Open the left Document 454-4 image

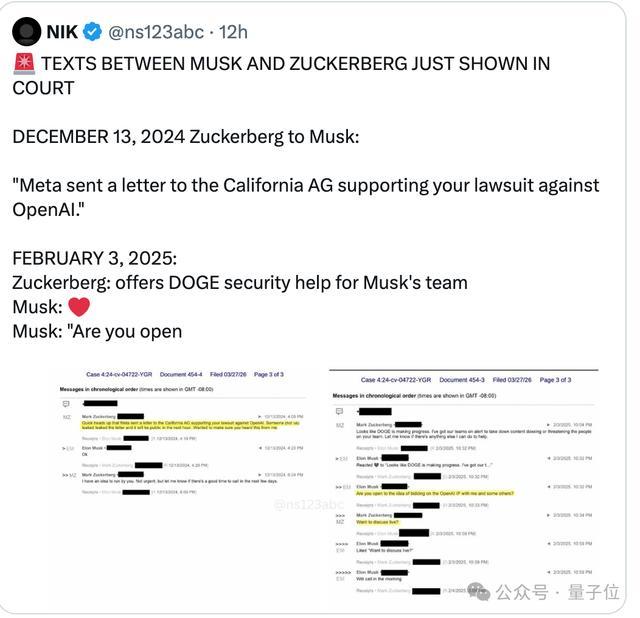click(182, 433)
